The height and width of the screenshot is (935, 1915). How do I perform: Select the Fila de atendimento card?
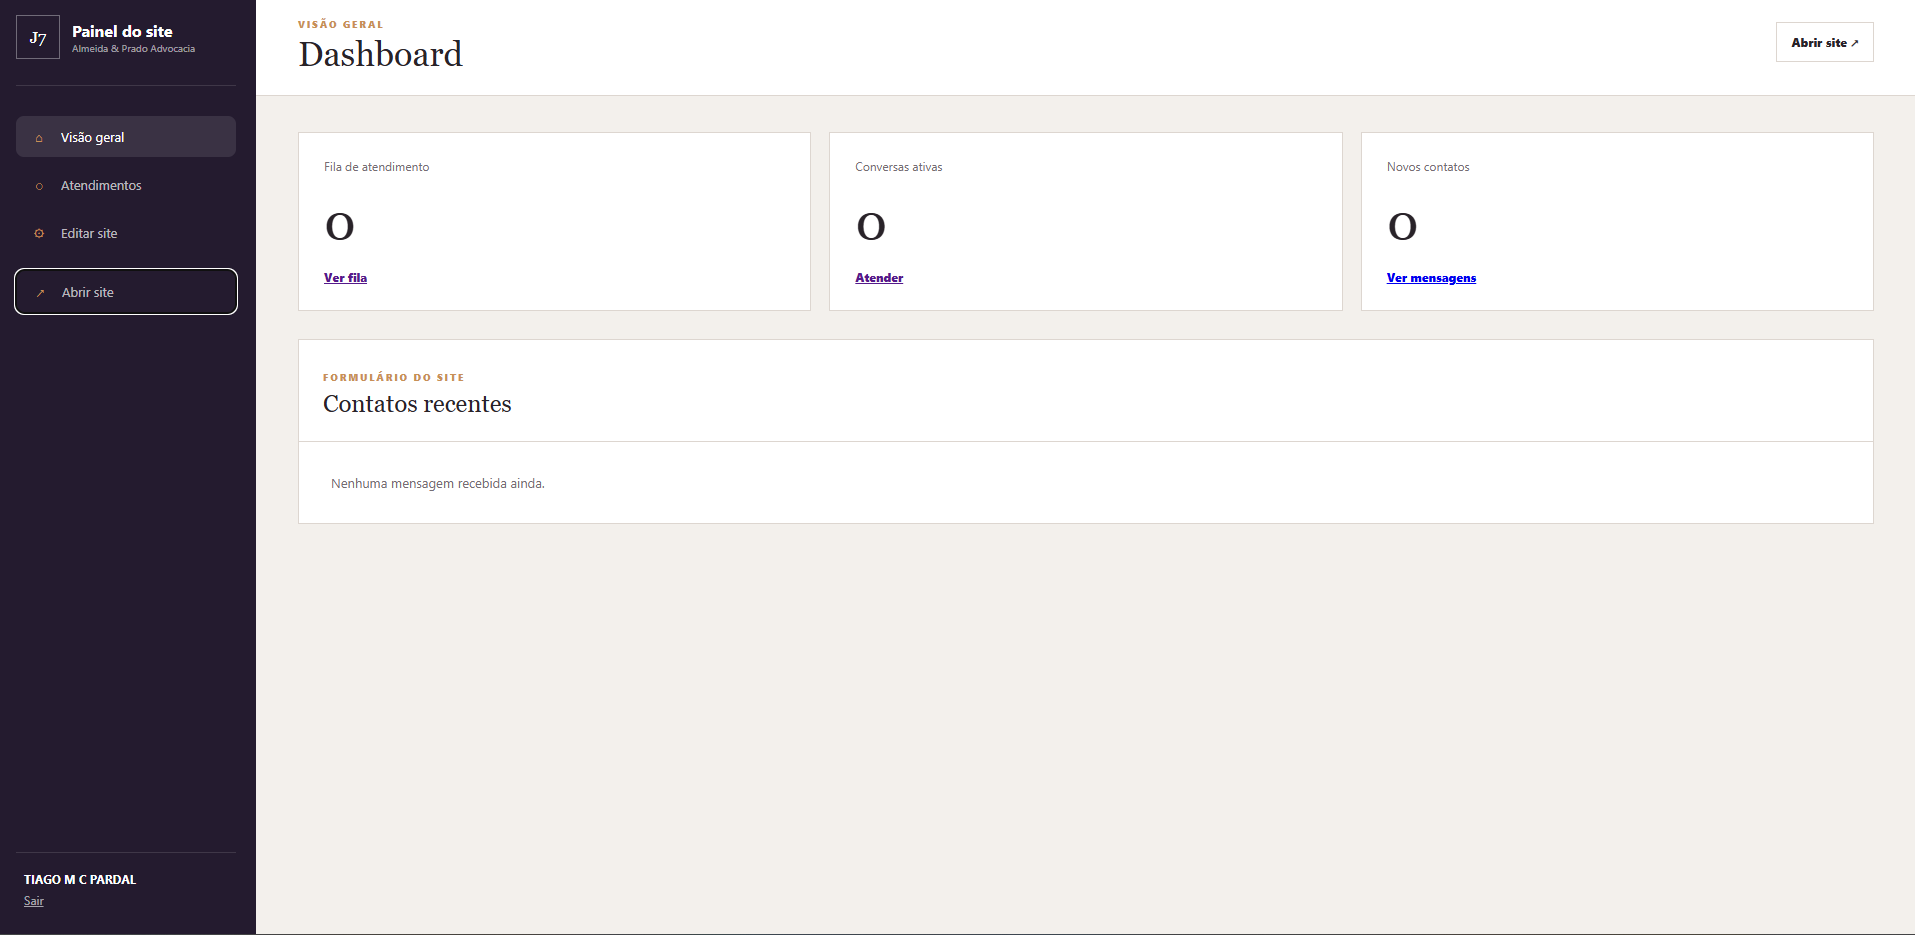(554, 221)
